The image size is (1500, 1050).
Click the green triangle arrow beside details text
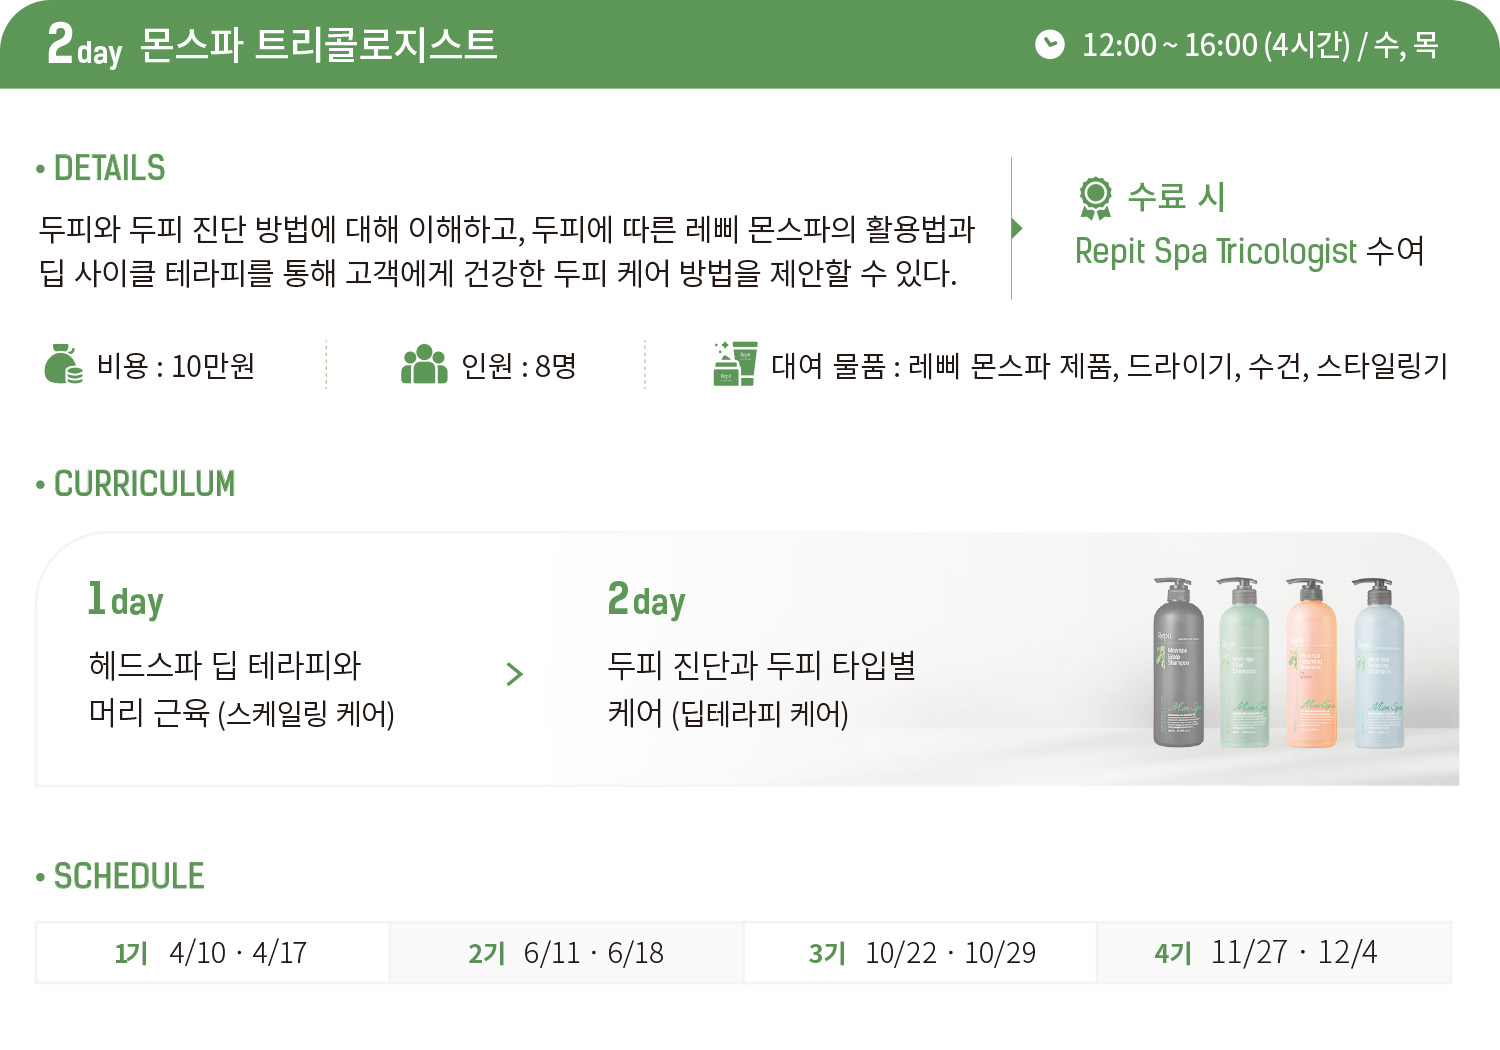1017,228
